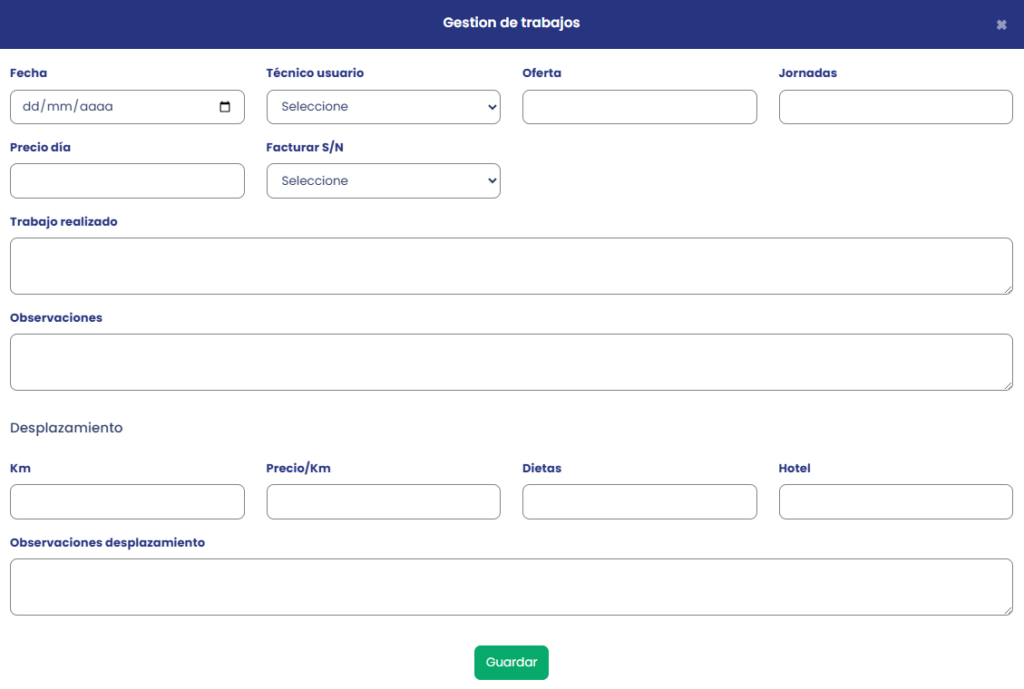
Task: Click into the Jornadas input box
Action: 895,107
